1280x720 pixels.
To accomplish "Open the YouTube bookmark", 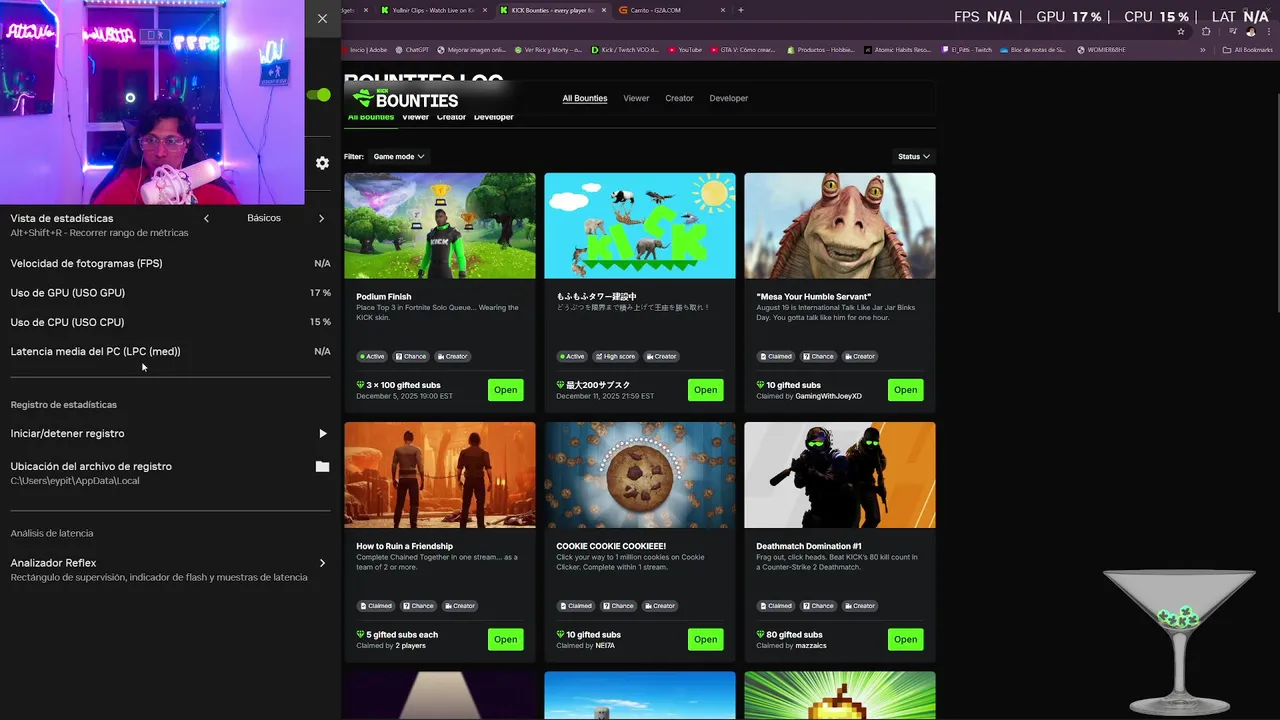I will pyautogui.click(x=685, y=50).
